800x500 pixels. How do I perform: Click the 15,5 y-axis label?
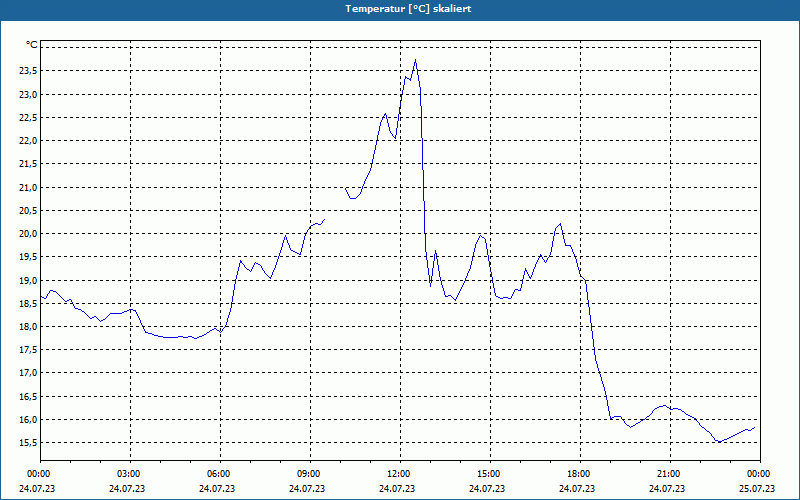28,443
